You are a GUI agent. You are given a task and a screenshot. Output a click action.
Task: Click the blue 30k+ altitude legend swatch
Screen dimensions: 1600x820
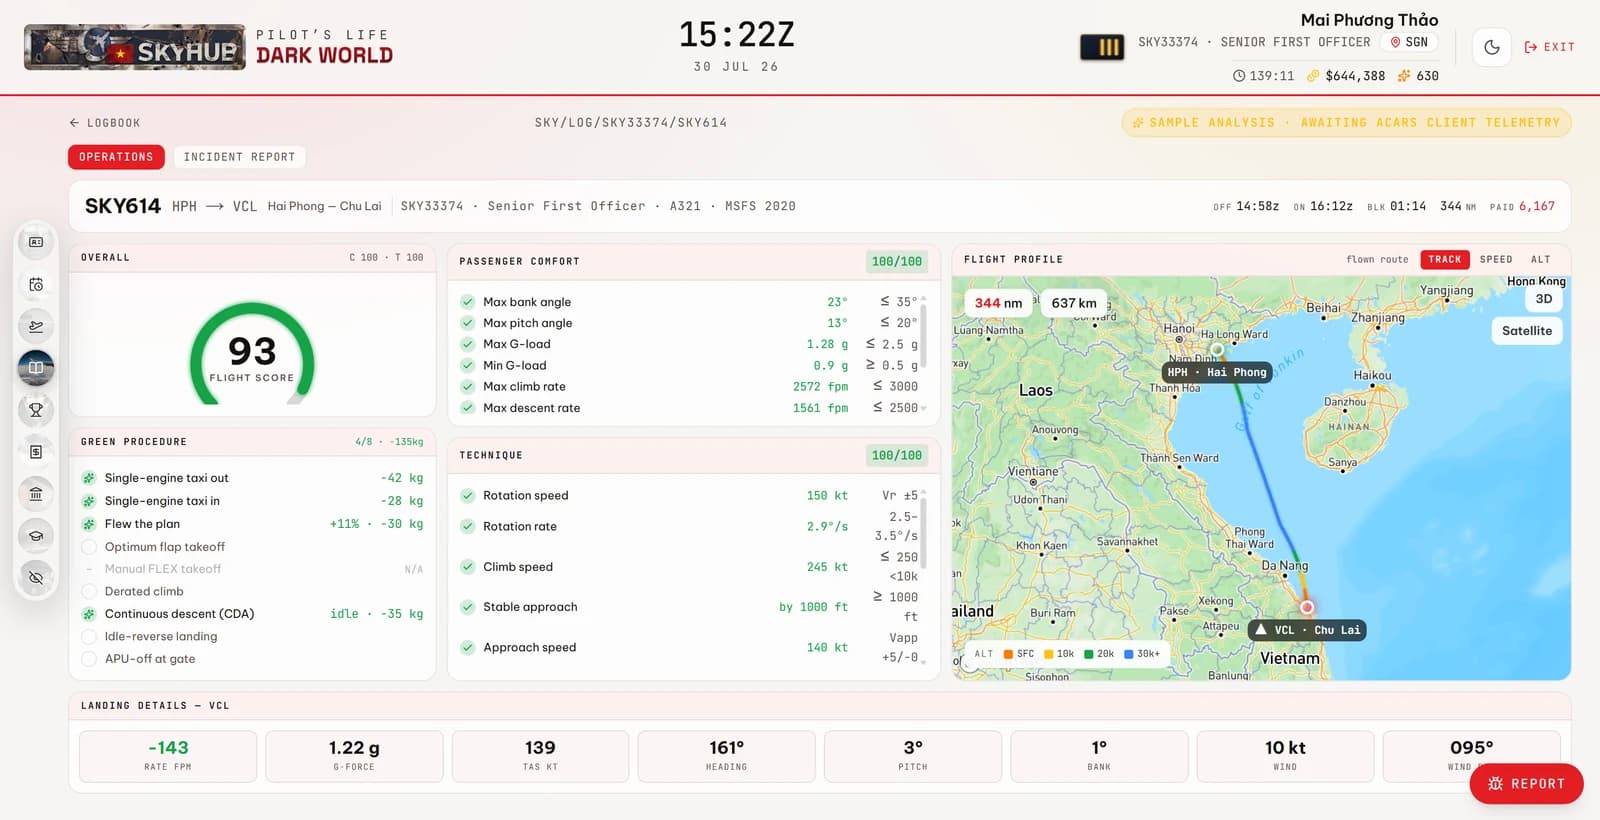[1129, 654]
